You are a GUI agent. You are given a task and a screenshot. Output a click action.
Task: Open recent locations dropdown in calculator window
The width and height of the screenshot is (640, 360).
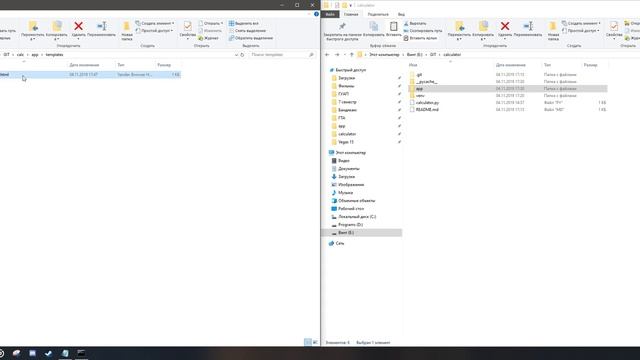click(x=344, y=55)
